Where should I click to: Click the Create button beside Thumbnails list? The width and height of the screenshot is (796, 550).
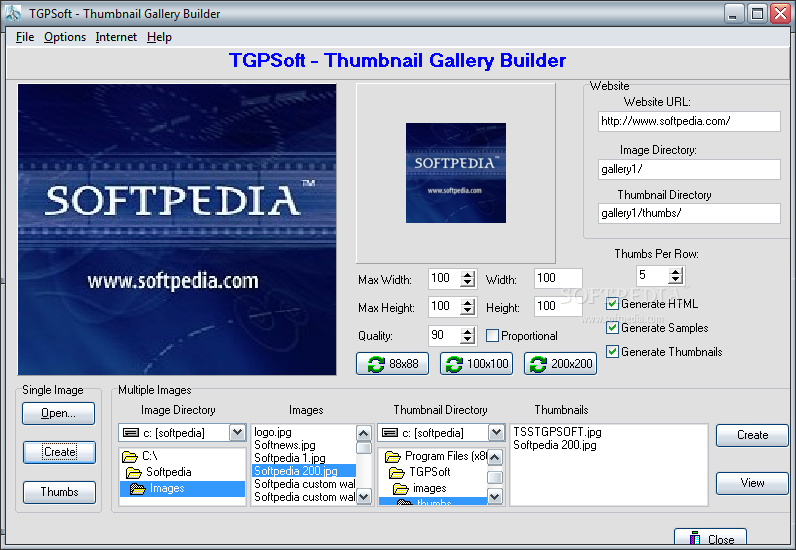click(x=752, y=435)
